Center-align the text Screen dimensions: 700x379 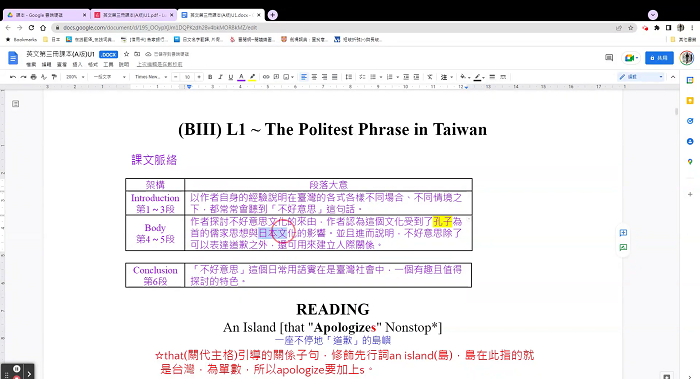[314, 77]
